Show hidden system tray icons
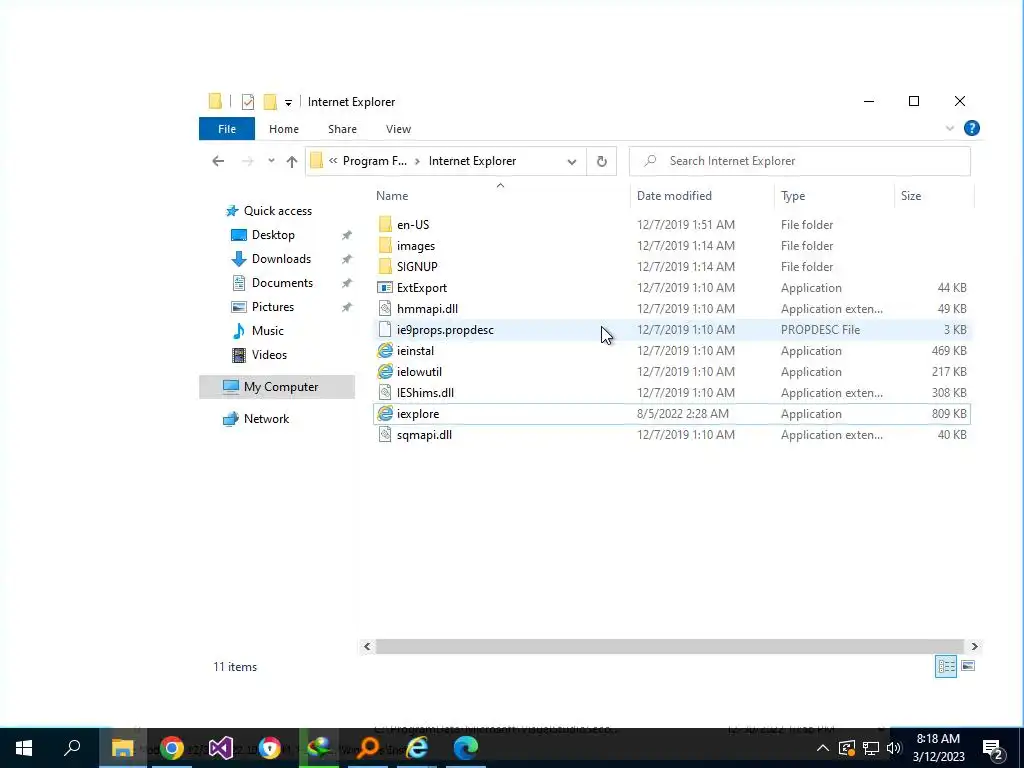This screenshot has width=1024, height=768. click(x=823, y=748)
